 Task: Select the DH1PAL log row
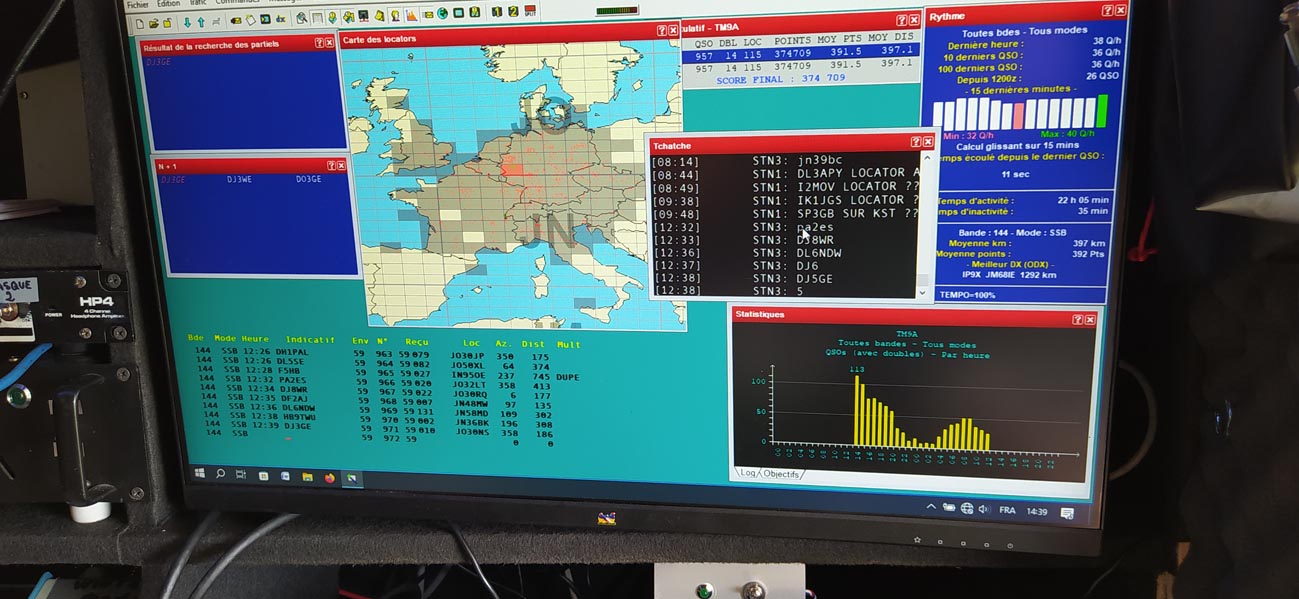(x=373, y=356)
